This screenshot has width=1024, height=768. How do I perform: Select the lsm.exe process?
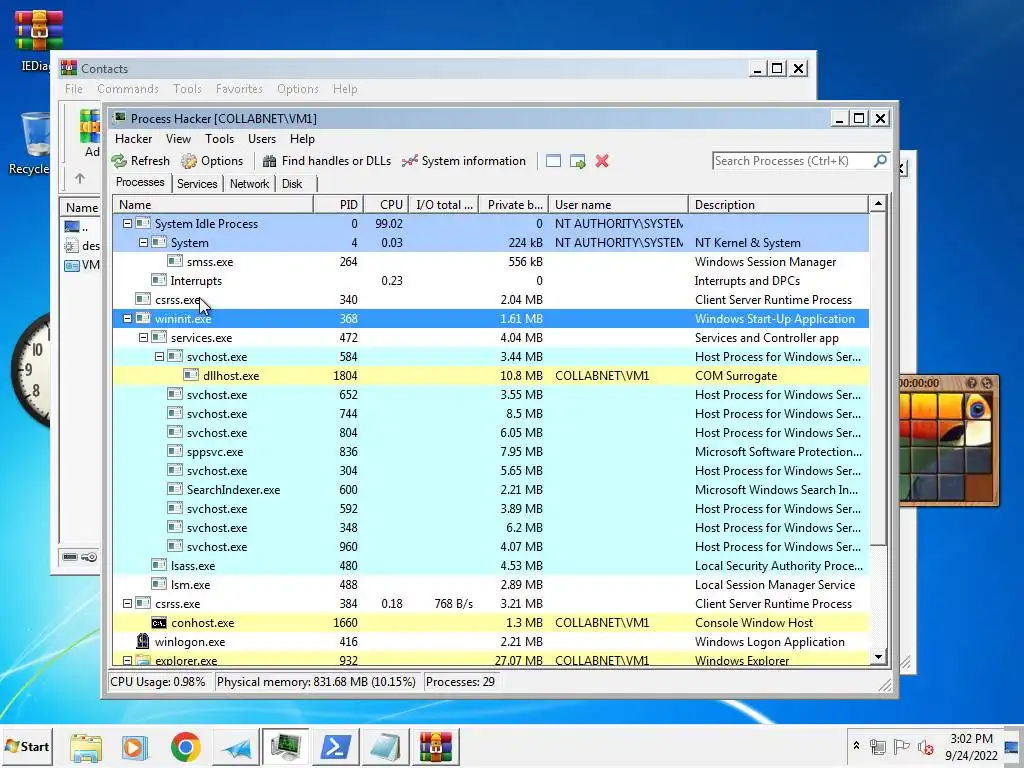(x=490, y=584)
